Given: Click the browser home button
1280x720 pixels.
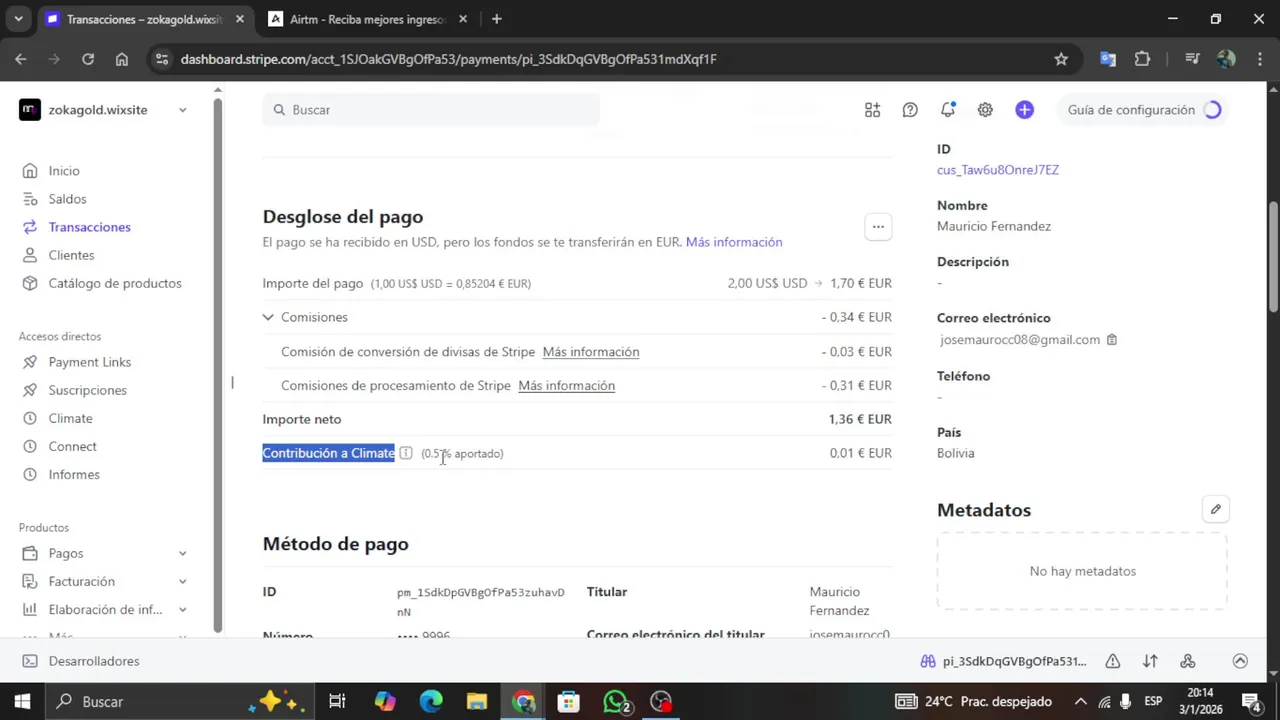Looking at the screenshot, I should [122, 59].
